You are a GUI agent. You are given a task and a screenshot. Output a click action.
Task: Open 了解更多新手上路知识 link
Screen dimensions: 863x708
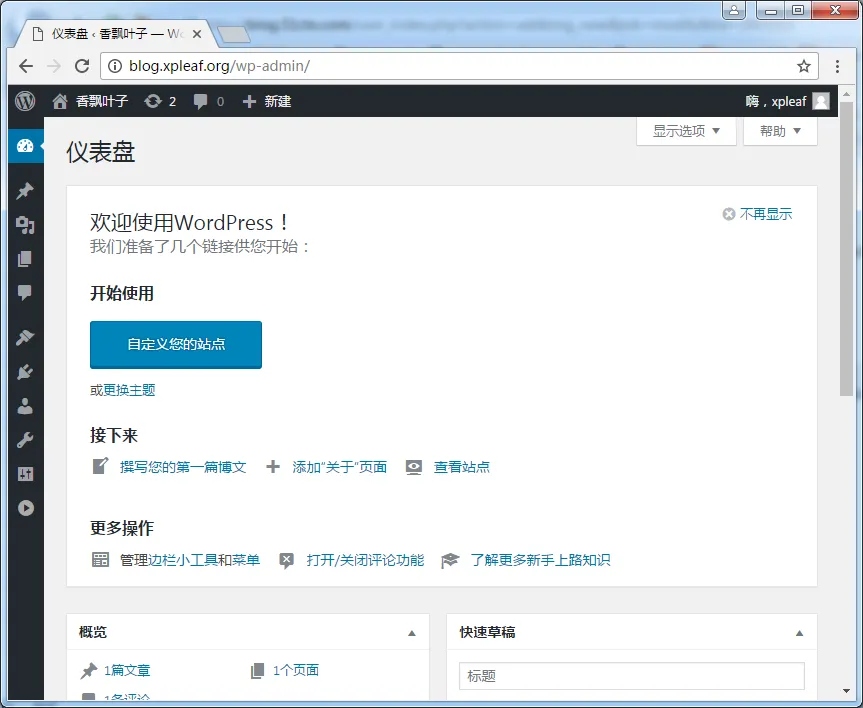coord(540,560)
